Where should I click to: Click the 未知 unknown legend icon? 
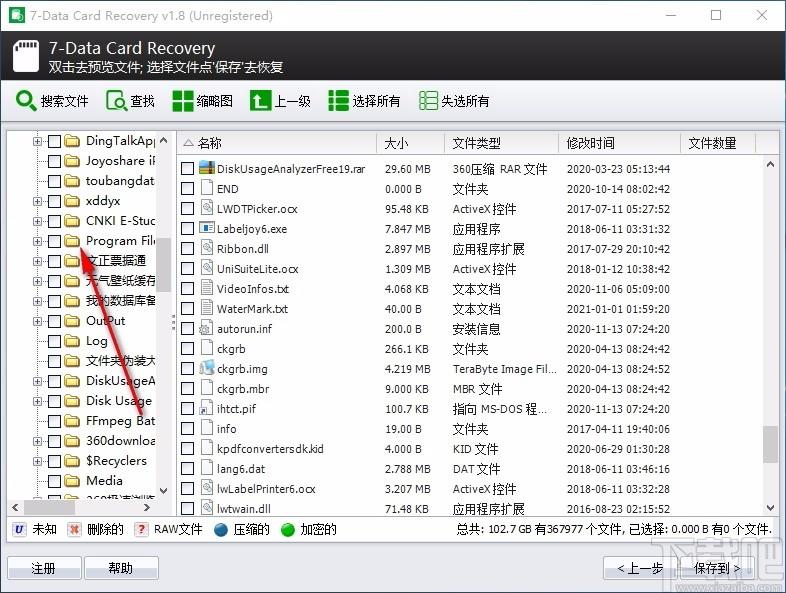[19, 529]
